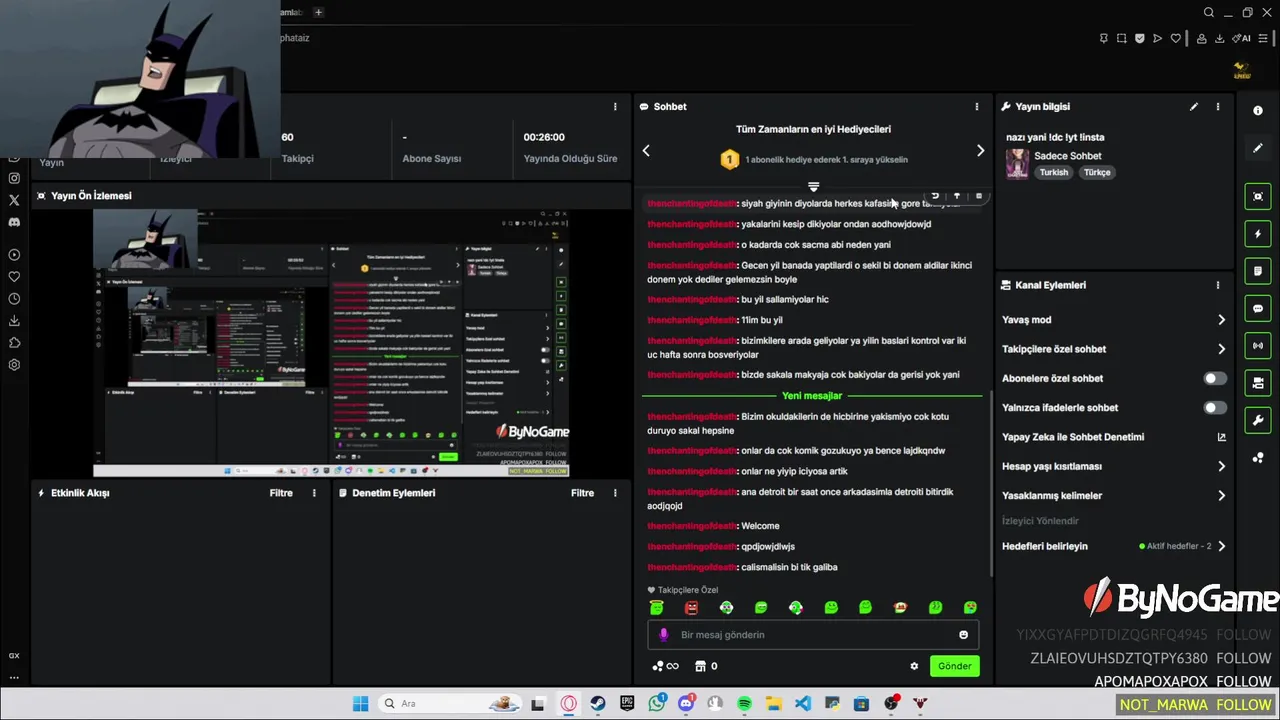Open chat settings gear beside Gönder
The image size is (1280, 720).
[914, 666]
